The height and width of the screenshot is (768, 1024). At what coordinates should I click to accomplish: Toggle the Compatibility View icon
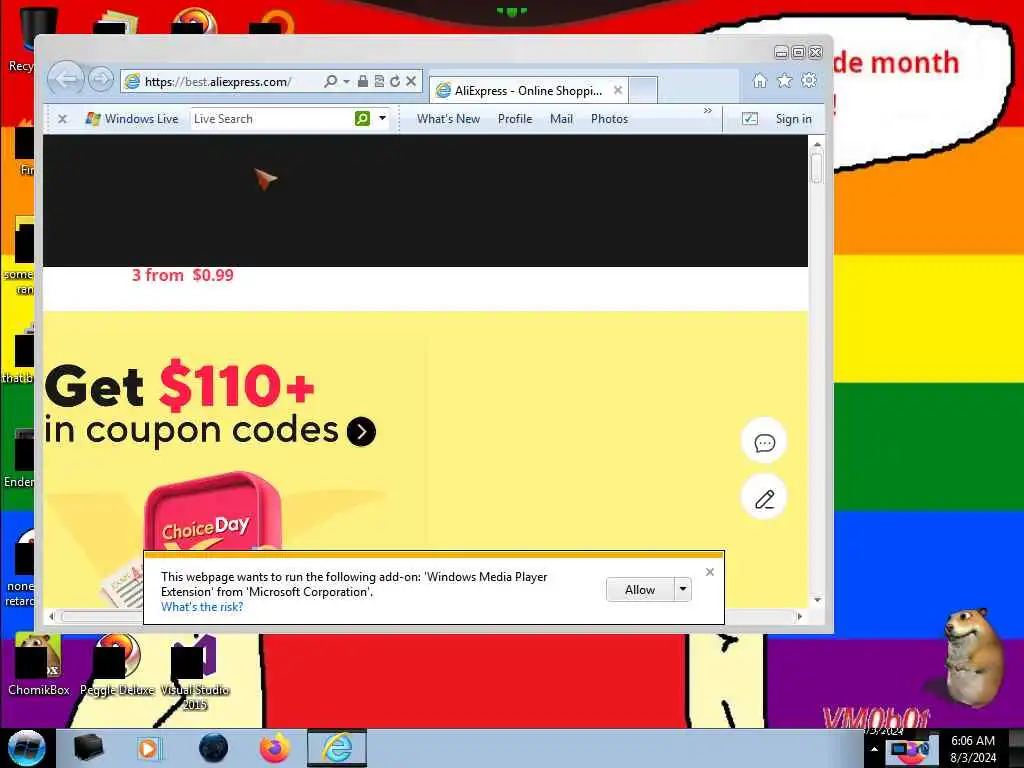pos(379,81)
